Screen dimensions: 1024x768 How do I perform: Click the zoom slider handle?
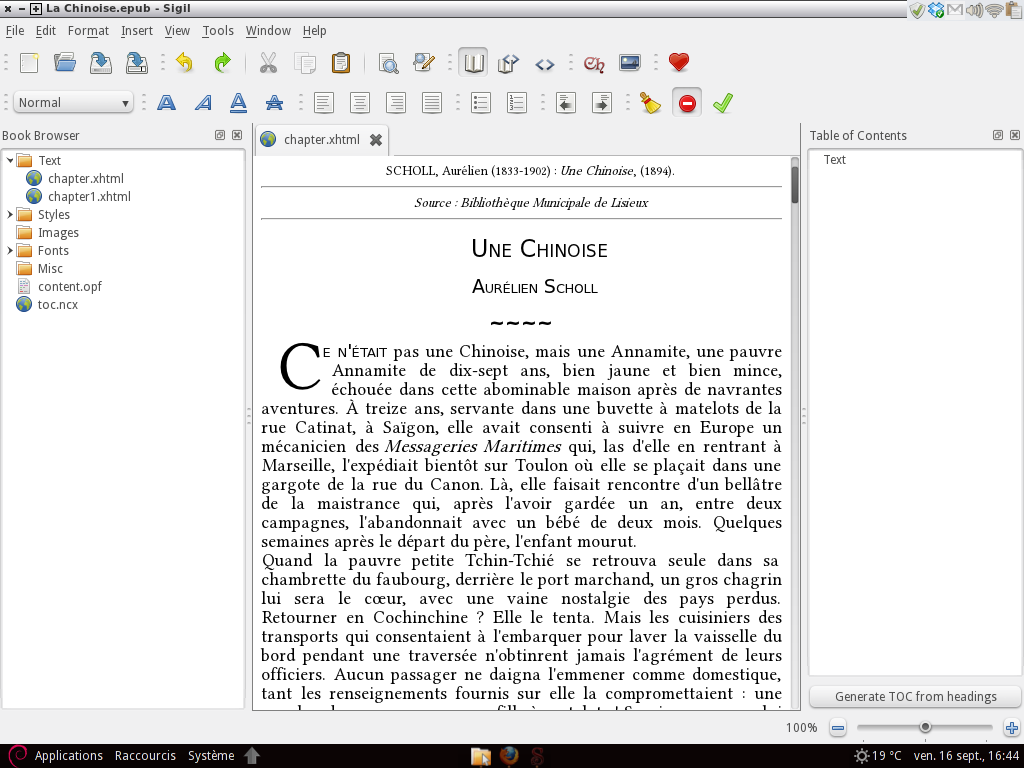925,727
